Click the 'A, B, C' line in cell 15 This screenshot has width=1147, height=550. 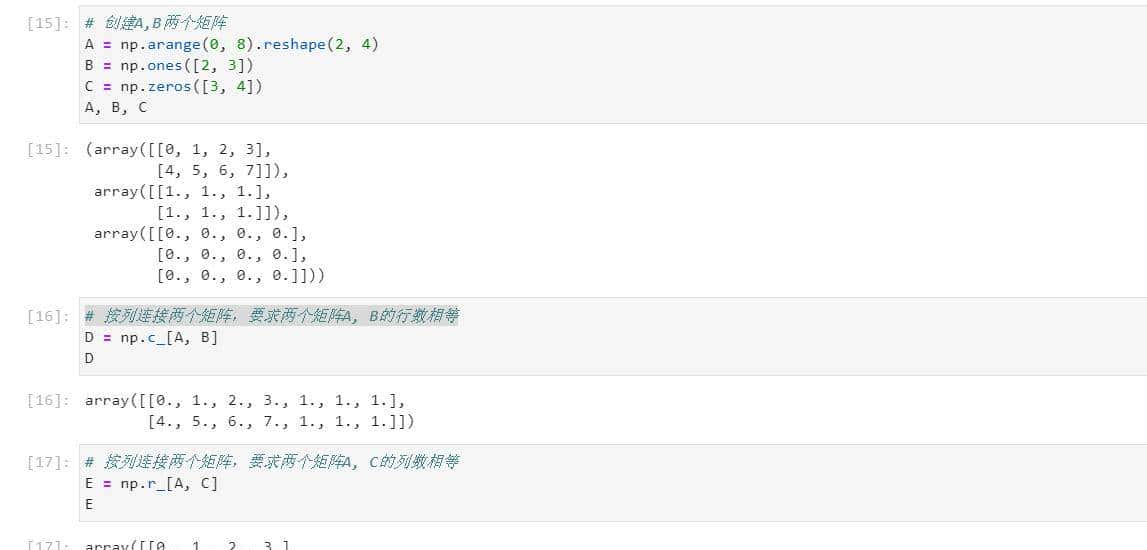click(x=116, y=108)
